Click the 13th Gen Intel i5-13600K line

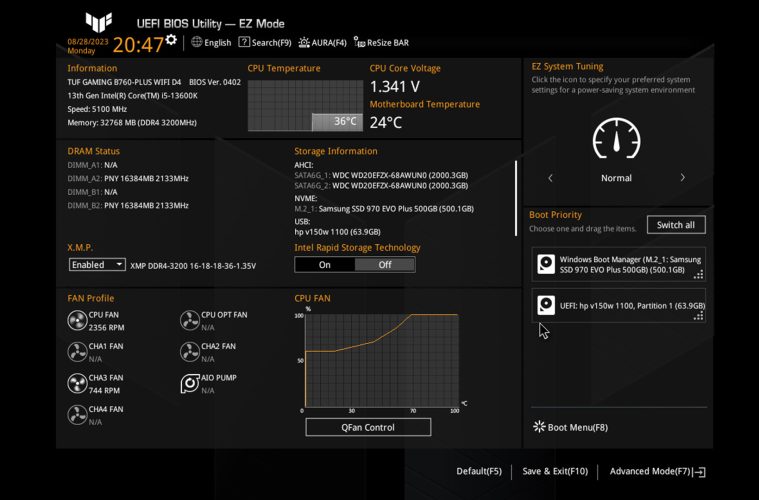coord(132,95)
